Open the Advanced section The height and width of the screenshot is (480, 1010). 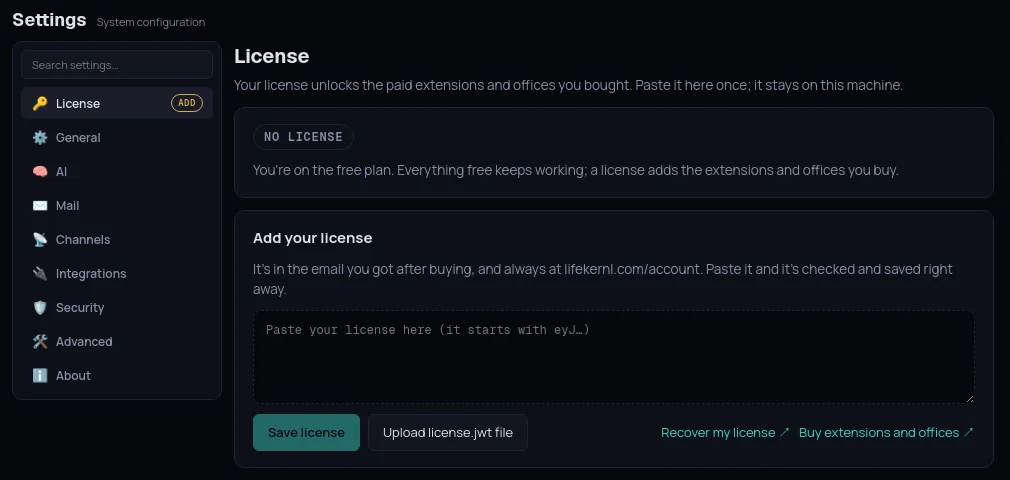117,341
